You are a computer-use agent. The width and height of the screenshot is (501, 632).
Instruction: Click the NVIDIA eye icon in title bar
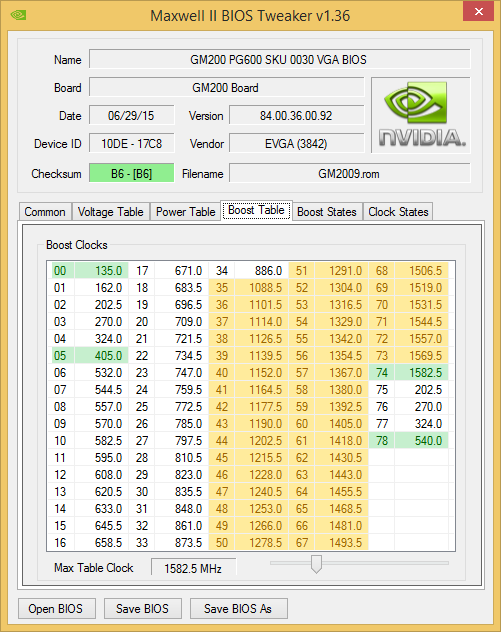[x=18, y=15]
